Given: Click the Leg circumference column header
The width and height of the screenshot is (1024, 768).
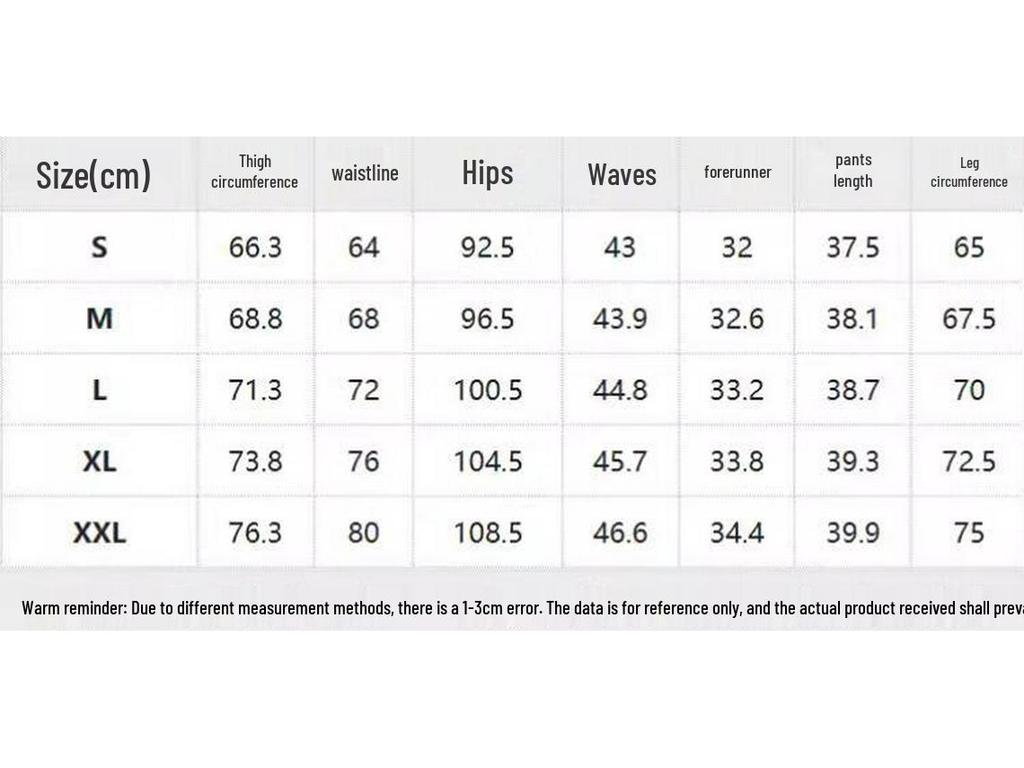Looking at the screenshot, I should [x=969, y=172].
